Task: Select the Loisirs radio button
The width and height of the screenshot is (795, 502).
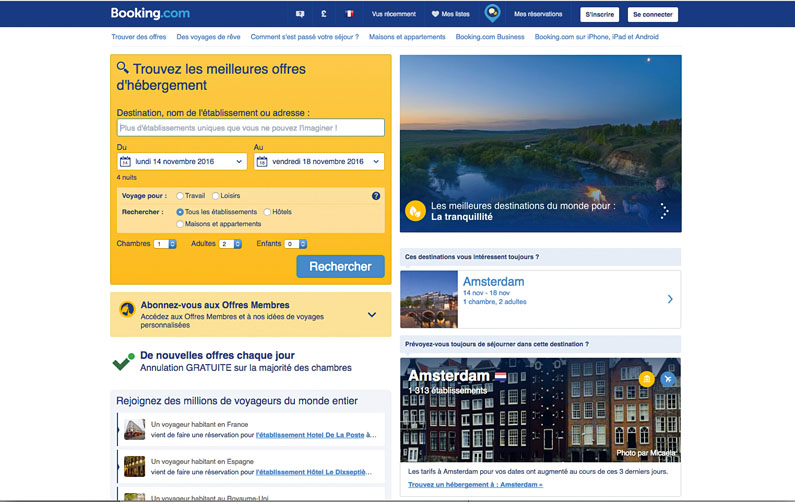Action: 215,196
